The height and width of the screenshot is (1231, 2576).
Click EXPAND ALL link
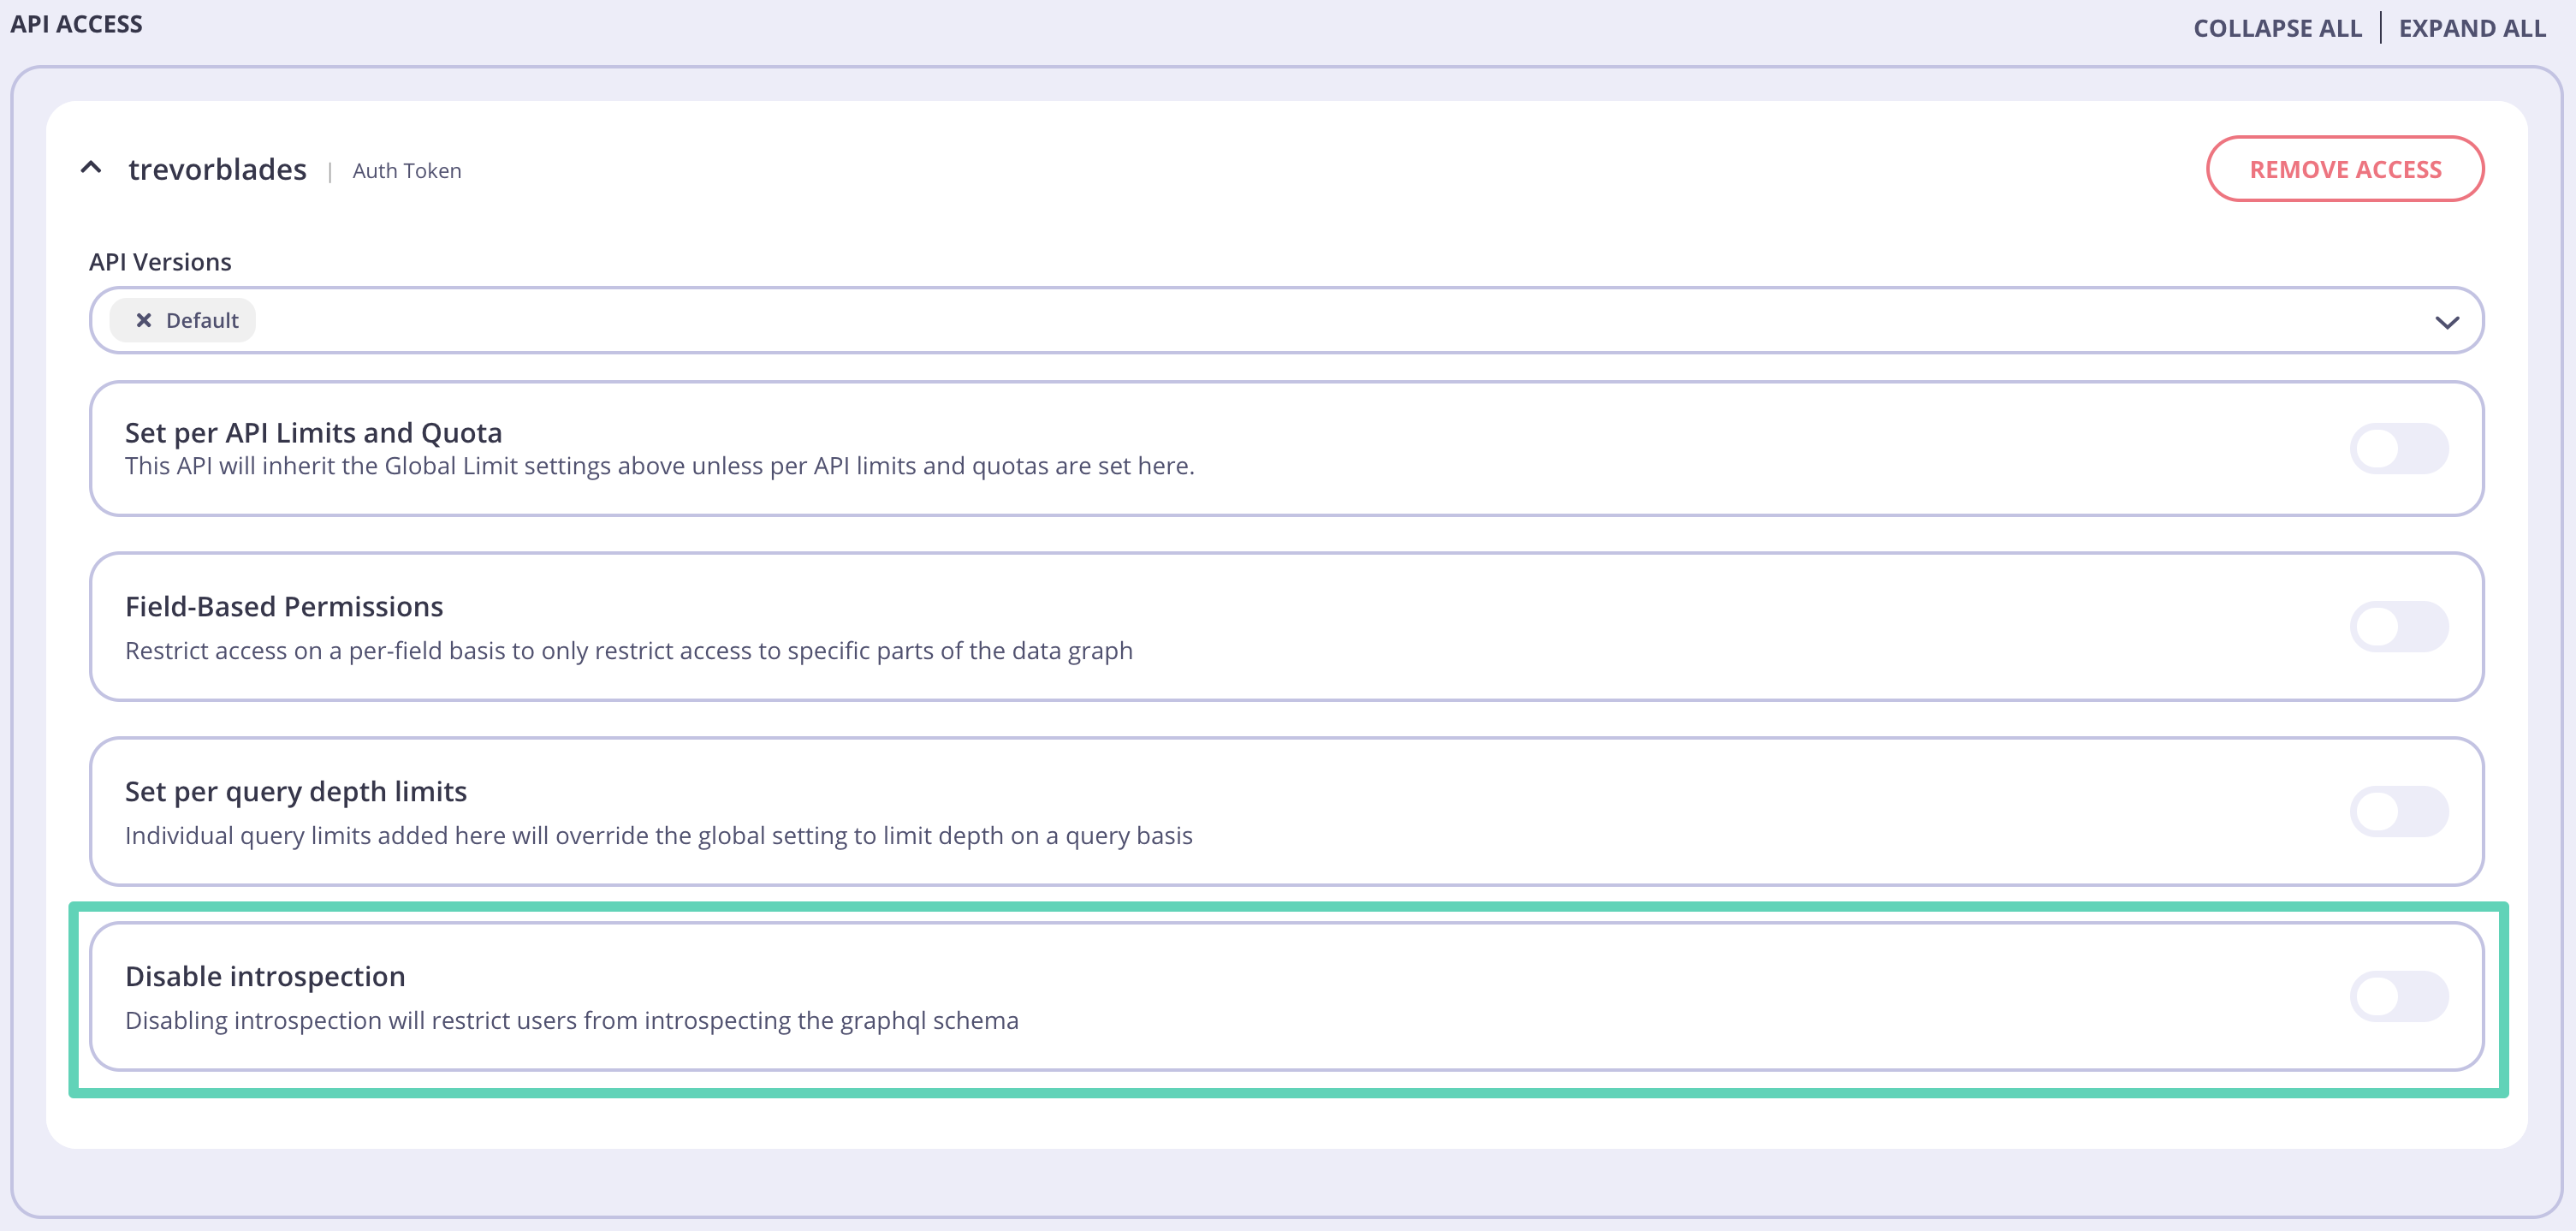(2472, 28)
